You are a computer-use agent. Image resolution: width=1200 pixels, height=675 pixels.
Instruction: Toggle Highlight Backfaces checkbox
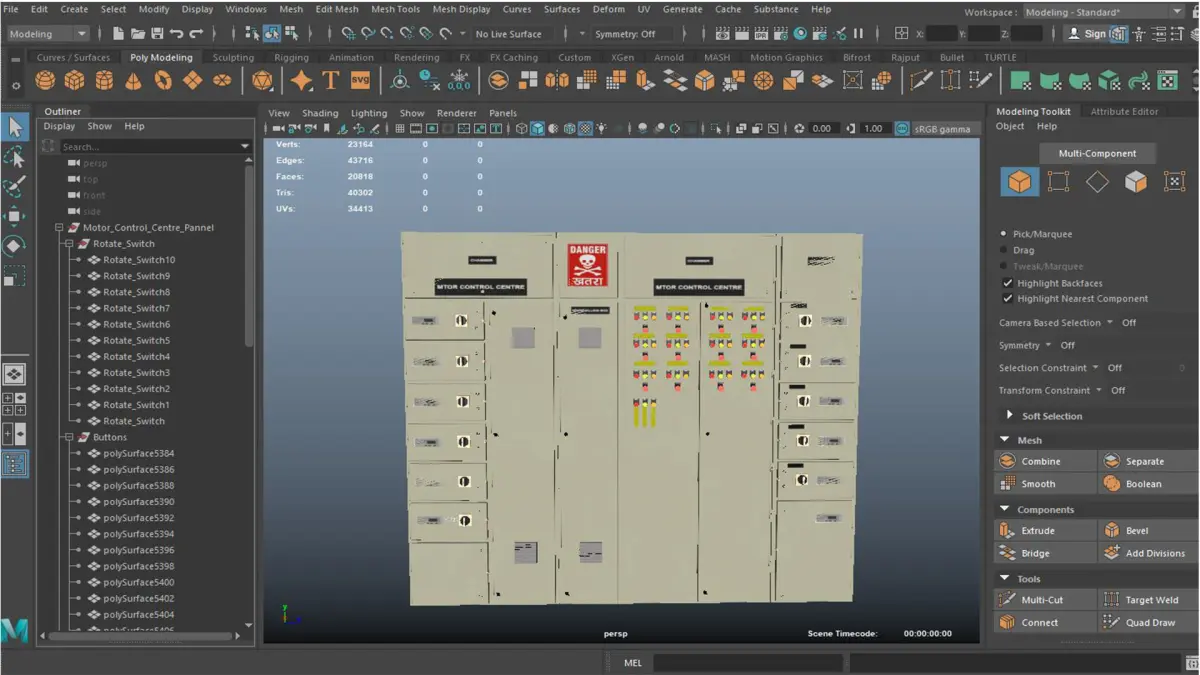click(x=1007, y=283)
